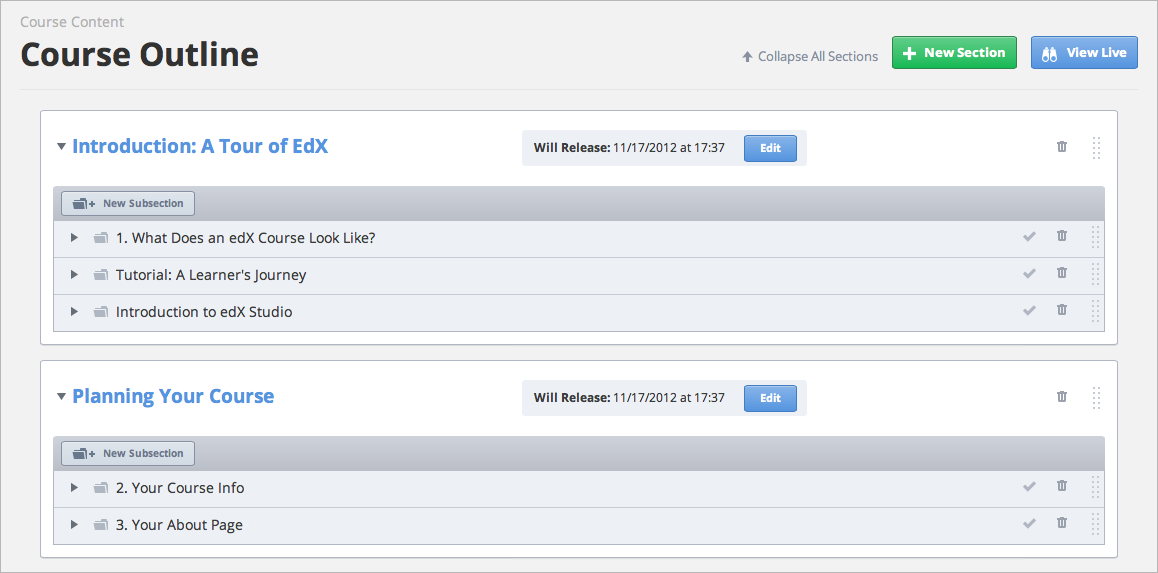The image size is (1158, 573).
Task: Toggle the checkmark for 2. Your Course Info
Action: (1029, 487)
